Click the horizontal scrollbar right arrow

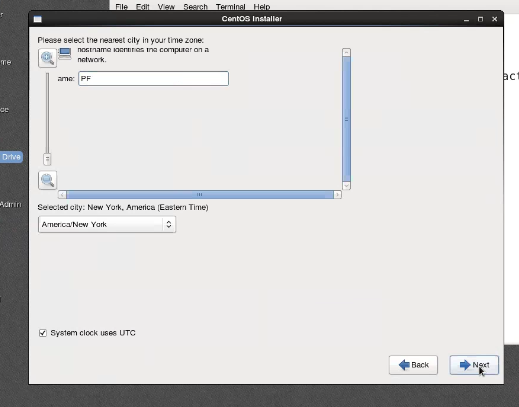(x=337, y=194)
